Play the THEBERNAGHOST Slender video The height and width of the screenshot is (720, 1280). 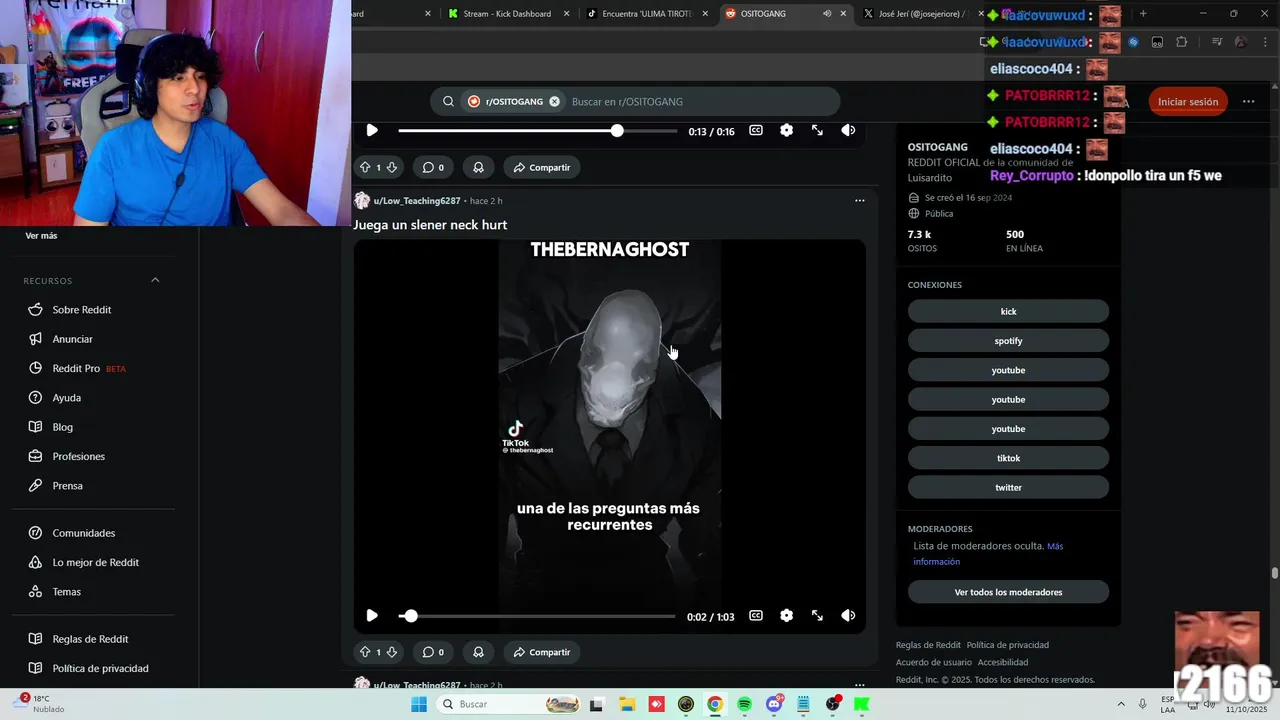tap(372, 616)
